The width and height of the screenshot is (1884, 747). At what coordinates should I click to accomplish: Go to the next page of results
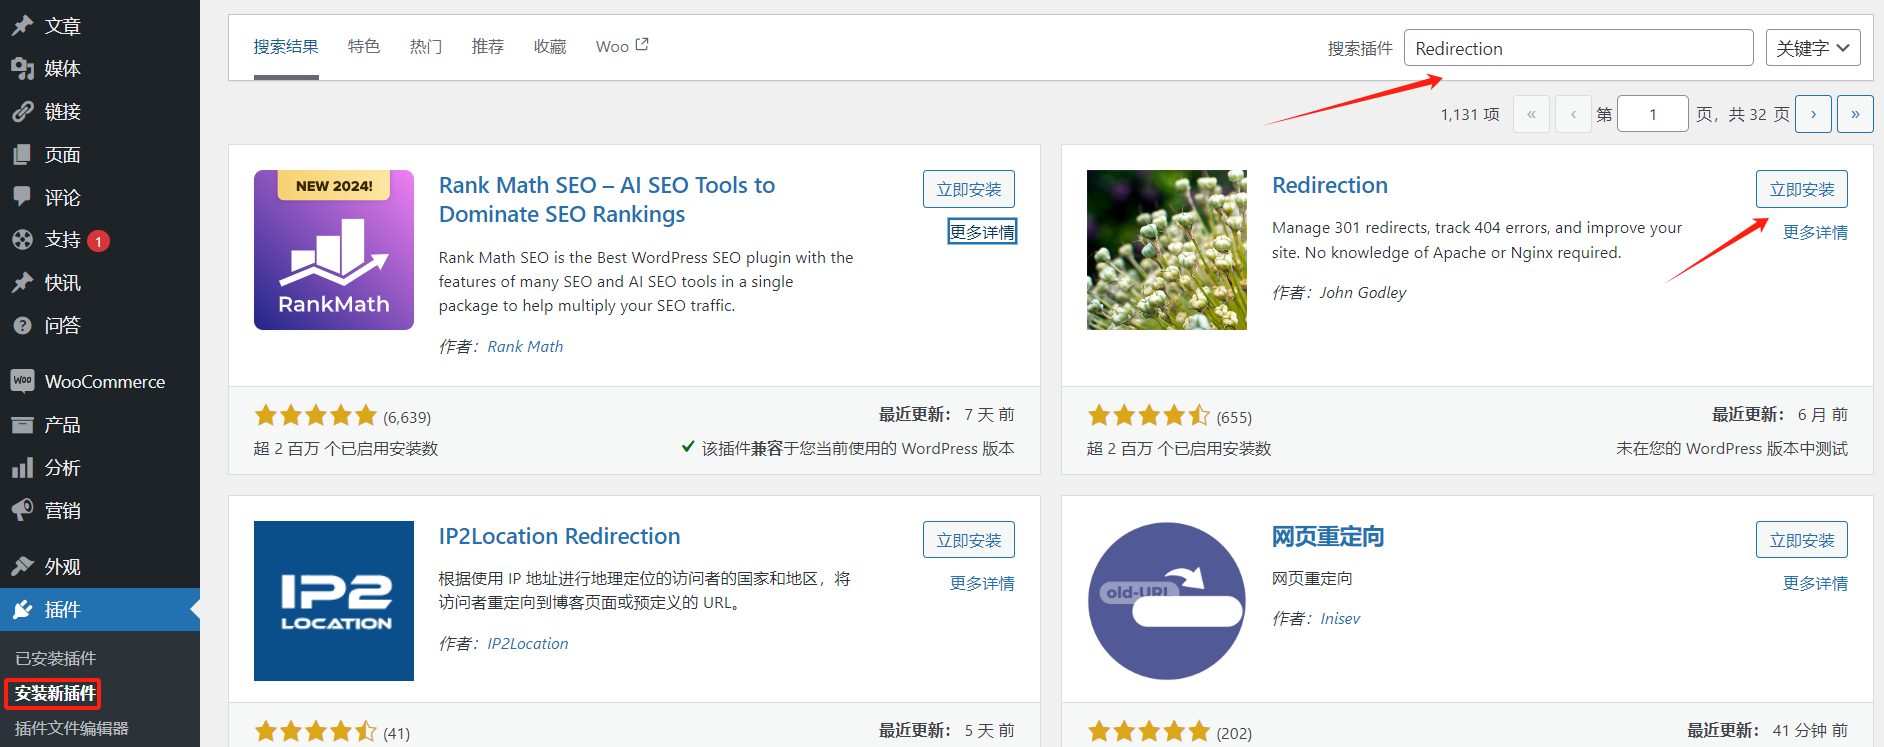point(1813,114)
